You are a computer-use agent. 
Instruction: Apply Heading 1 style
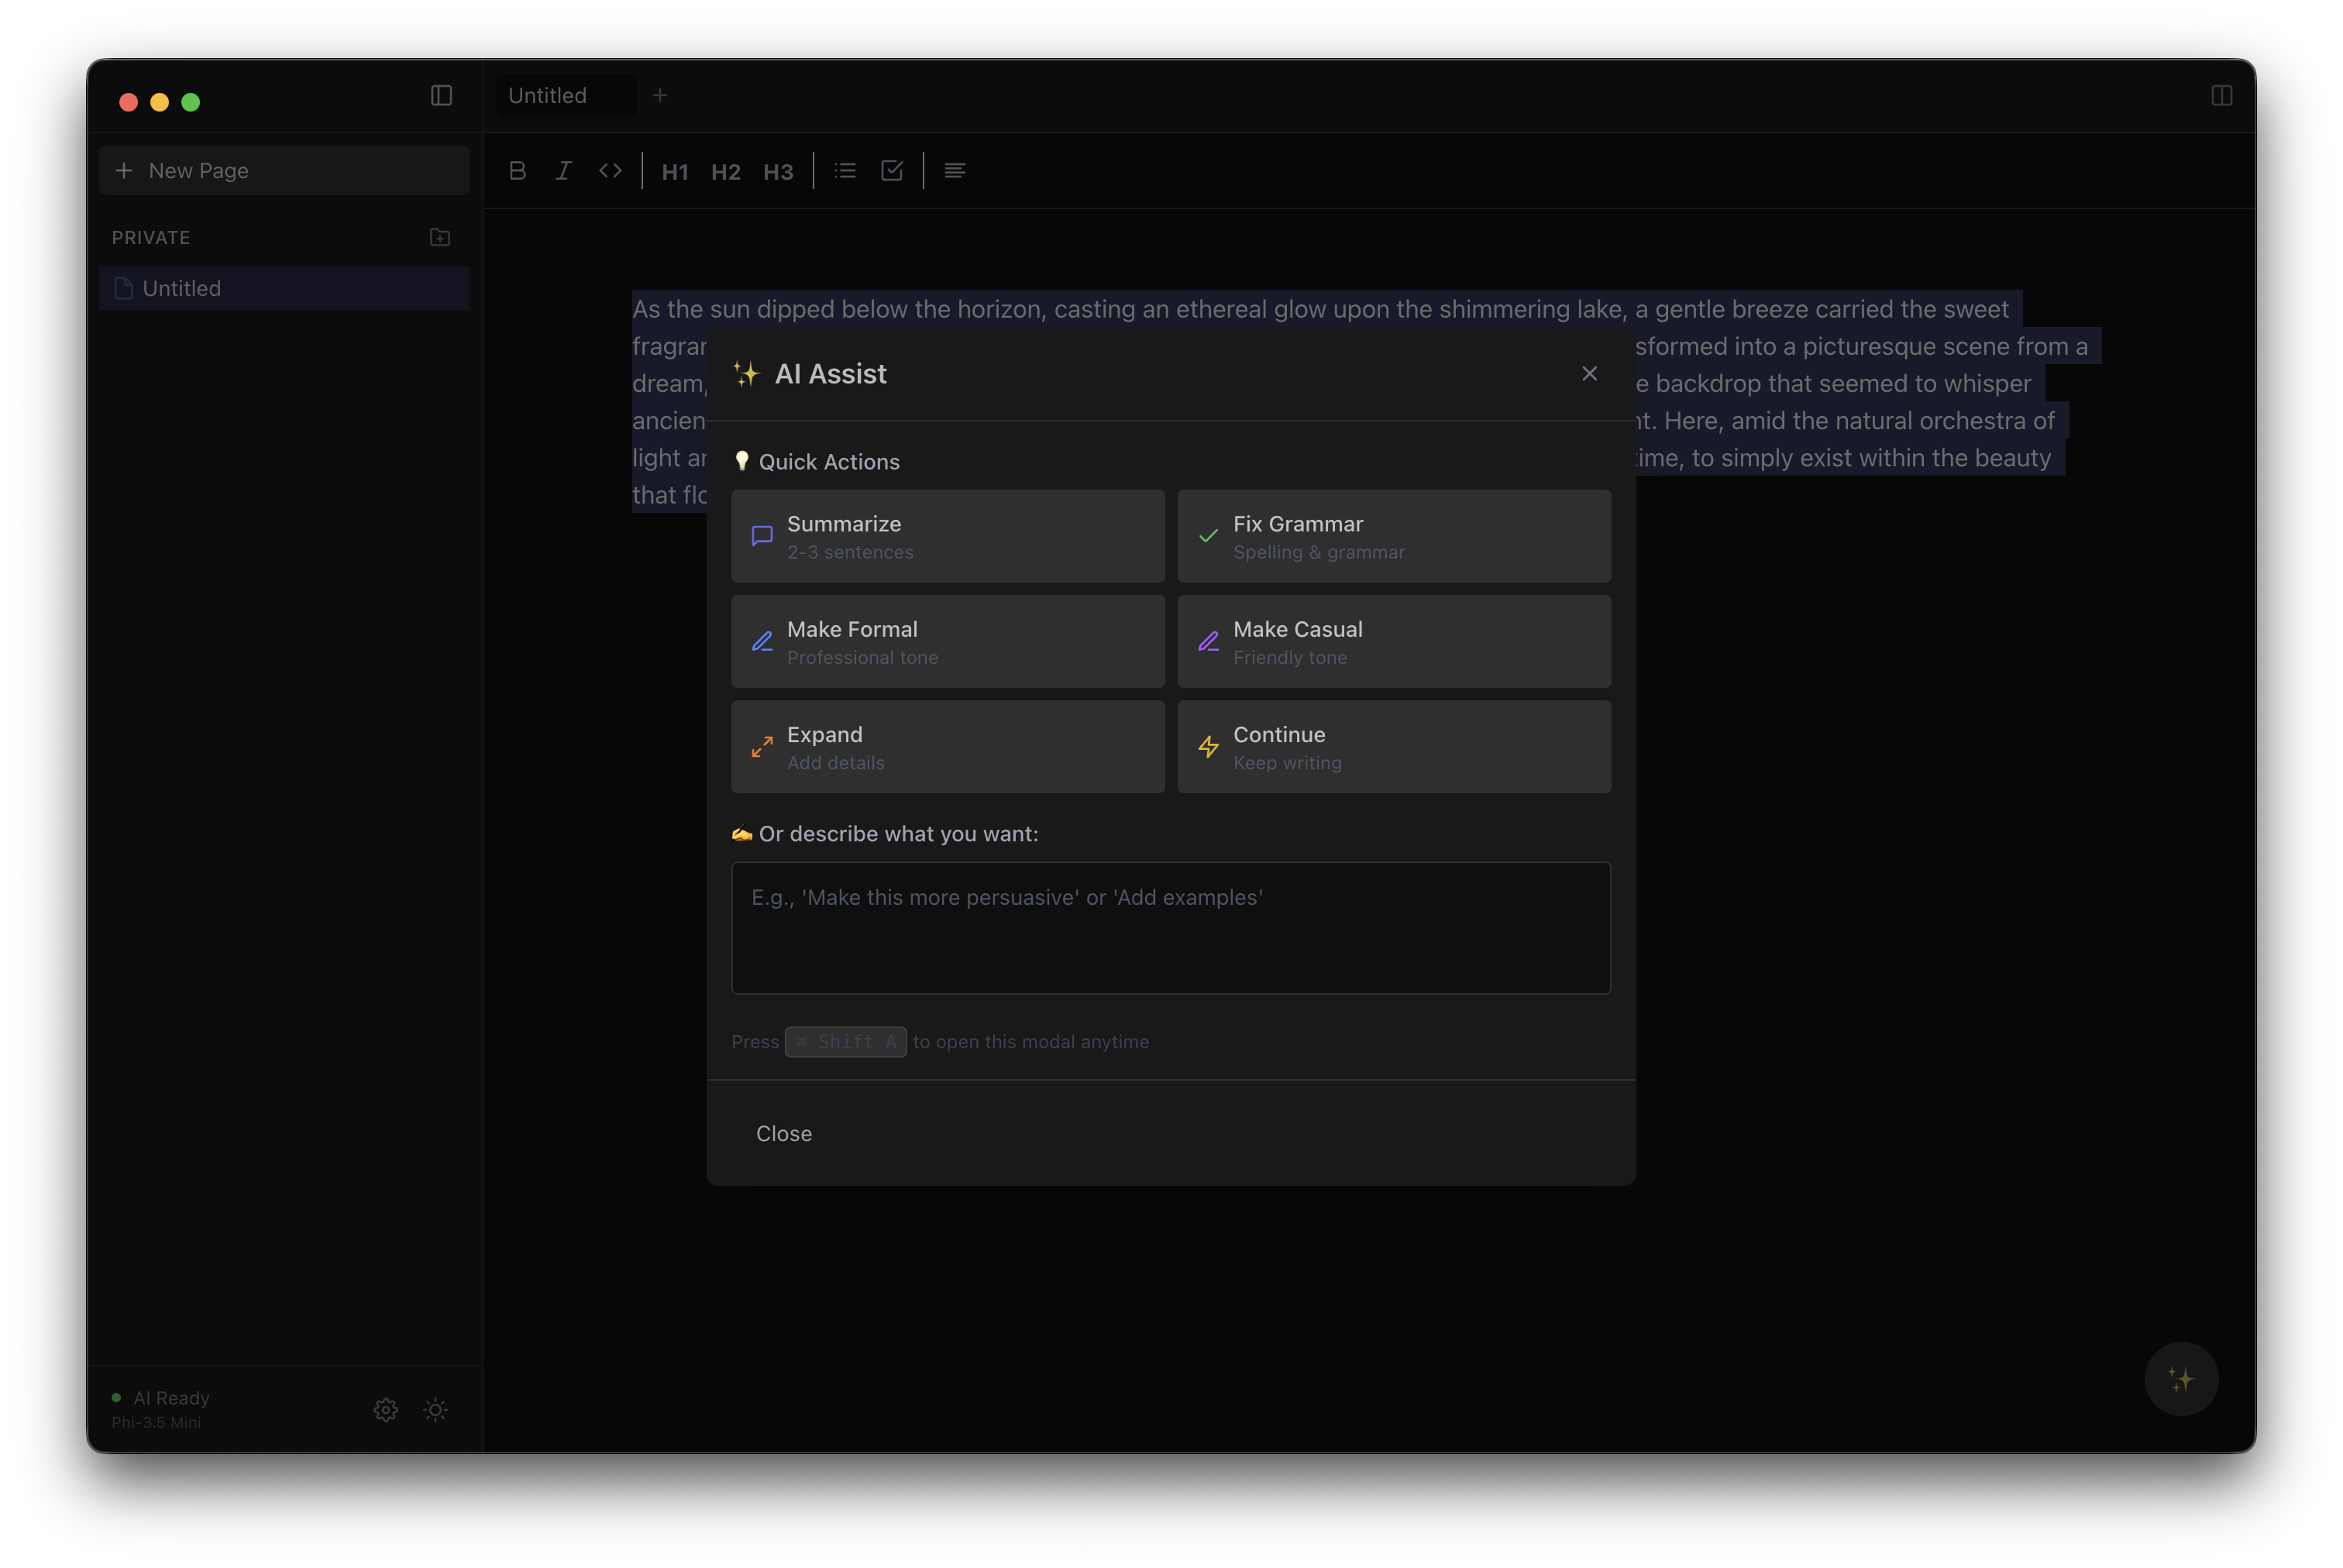(675, 172)
